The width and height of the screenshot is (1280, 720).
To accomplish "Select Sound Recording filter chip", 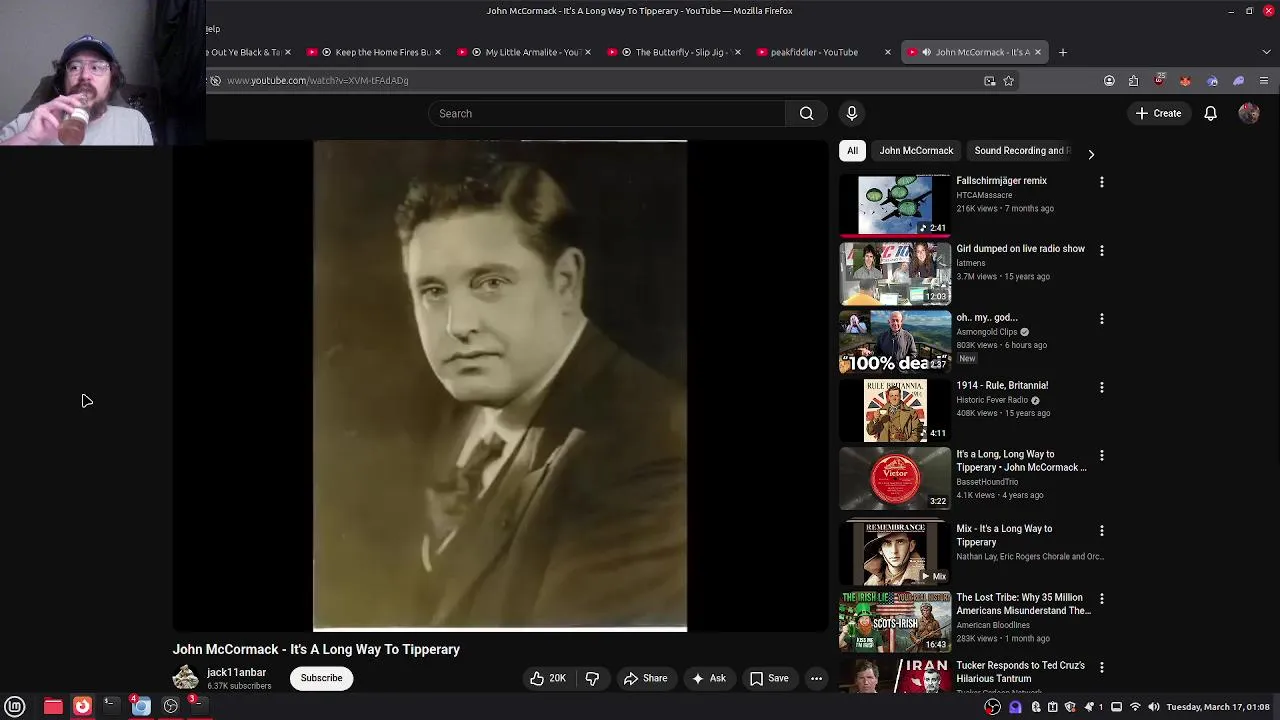I will point(1019,151).
